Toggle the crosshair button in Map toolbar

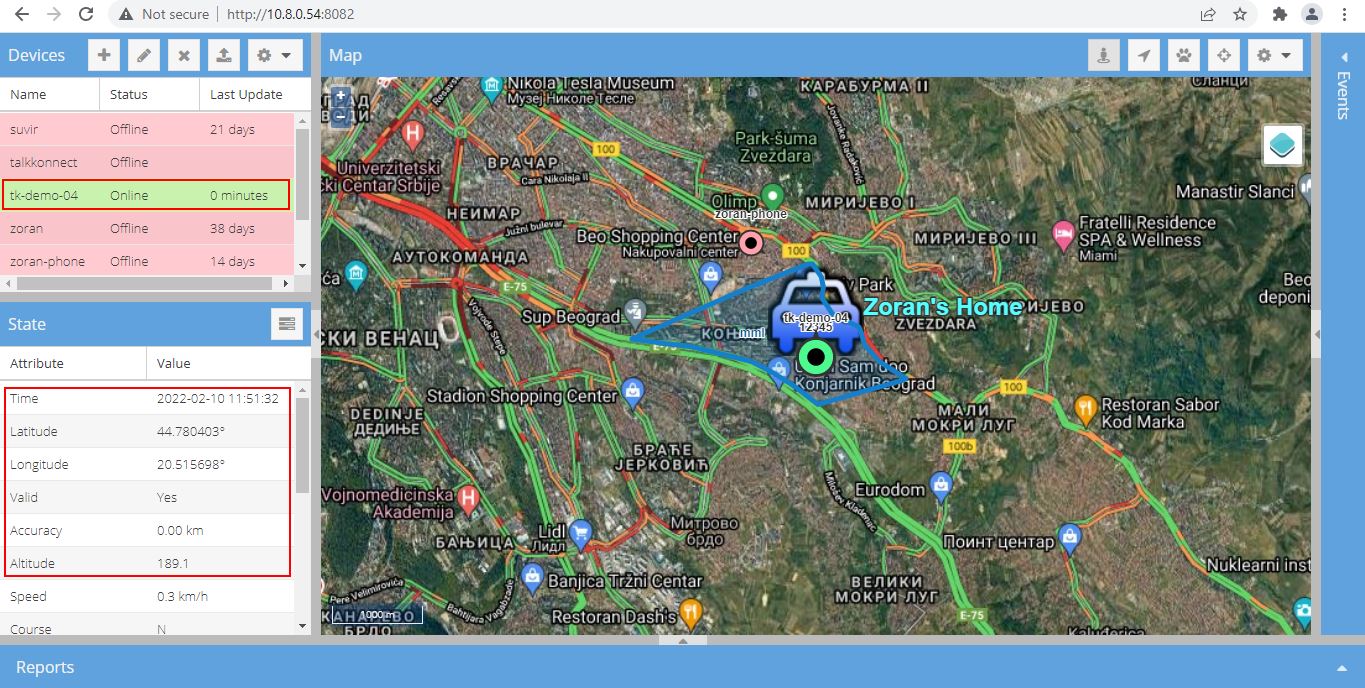1224,56
